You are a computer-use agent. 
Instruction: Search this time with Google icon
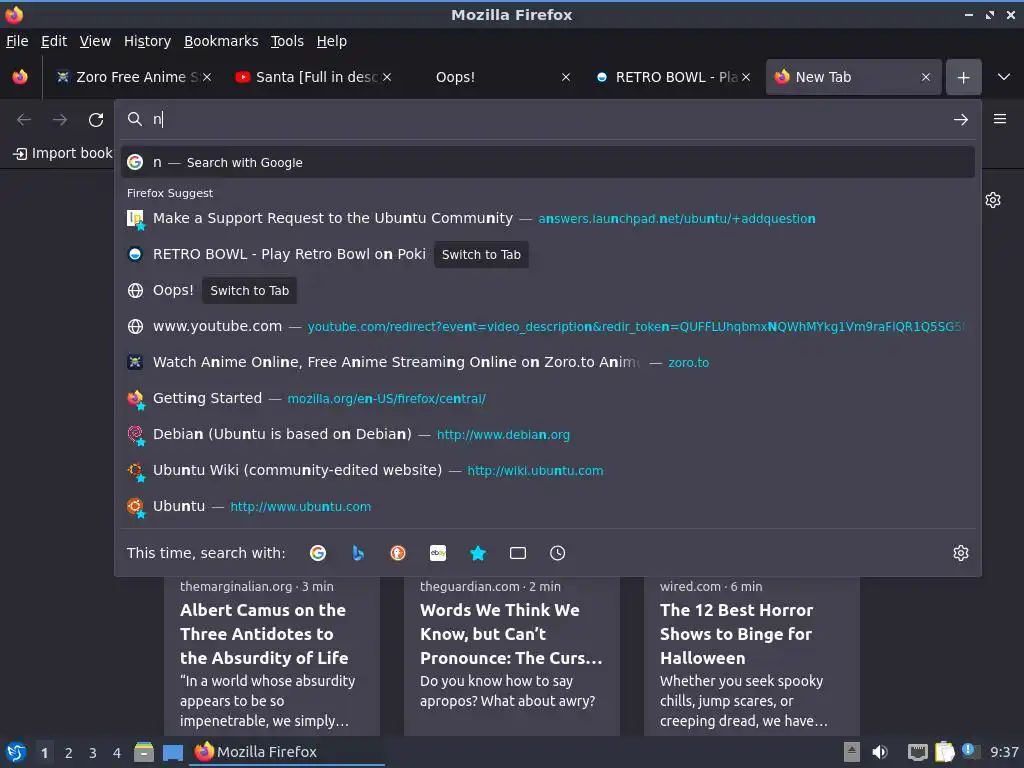pos(318,553)
